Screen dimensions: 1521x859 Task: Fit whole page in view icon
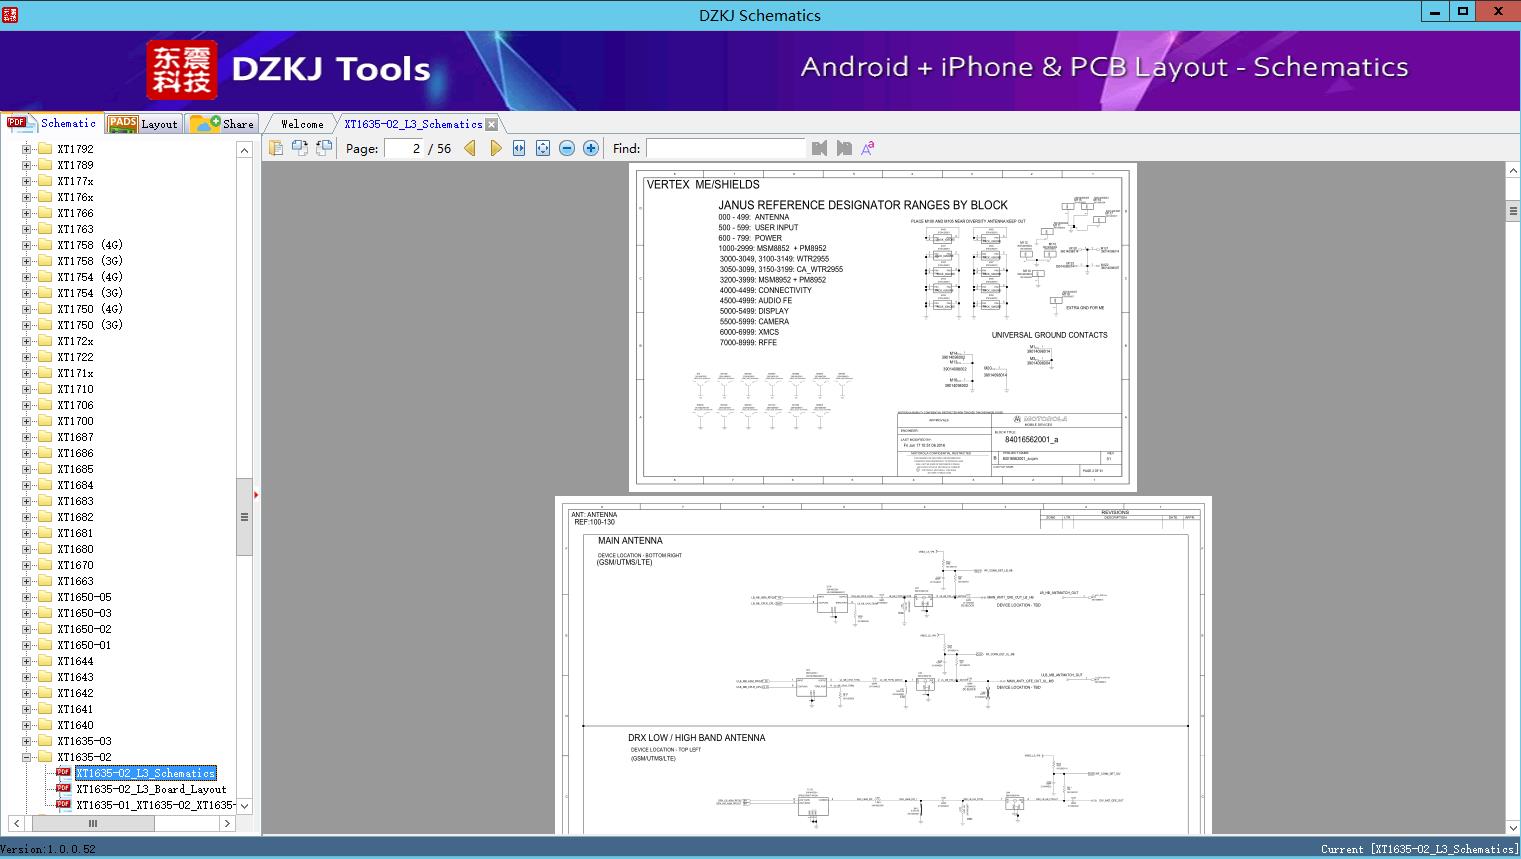pyautogui.click(x=543, y=148)
